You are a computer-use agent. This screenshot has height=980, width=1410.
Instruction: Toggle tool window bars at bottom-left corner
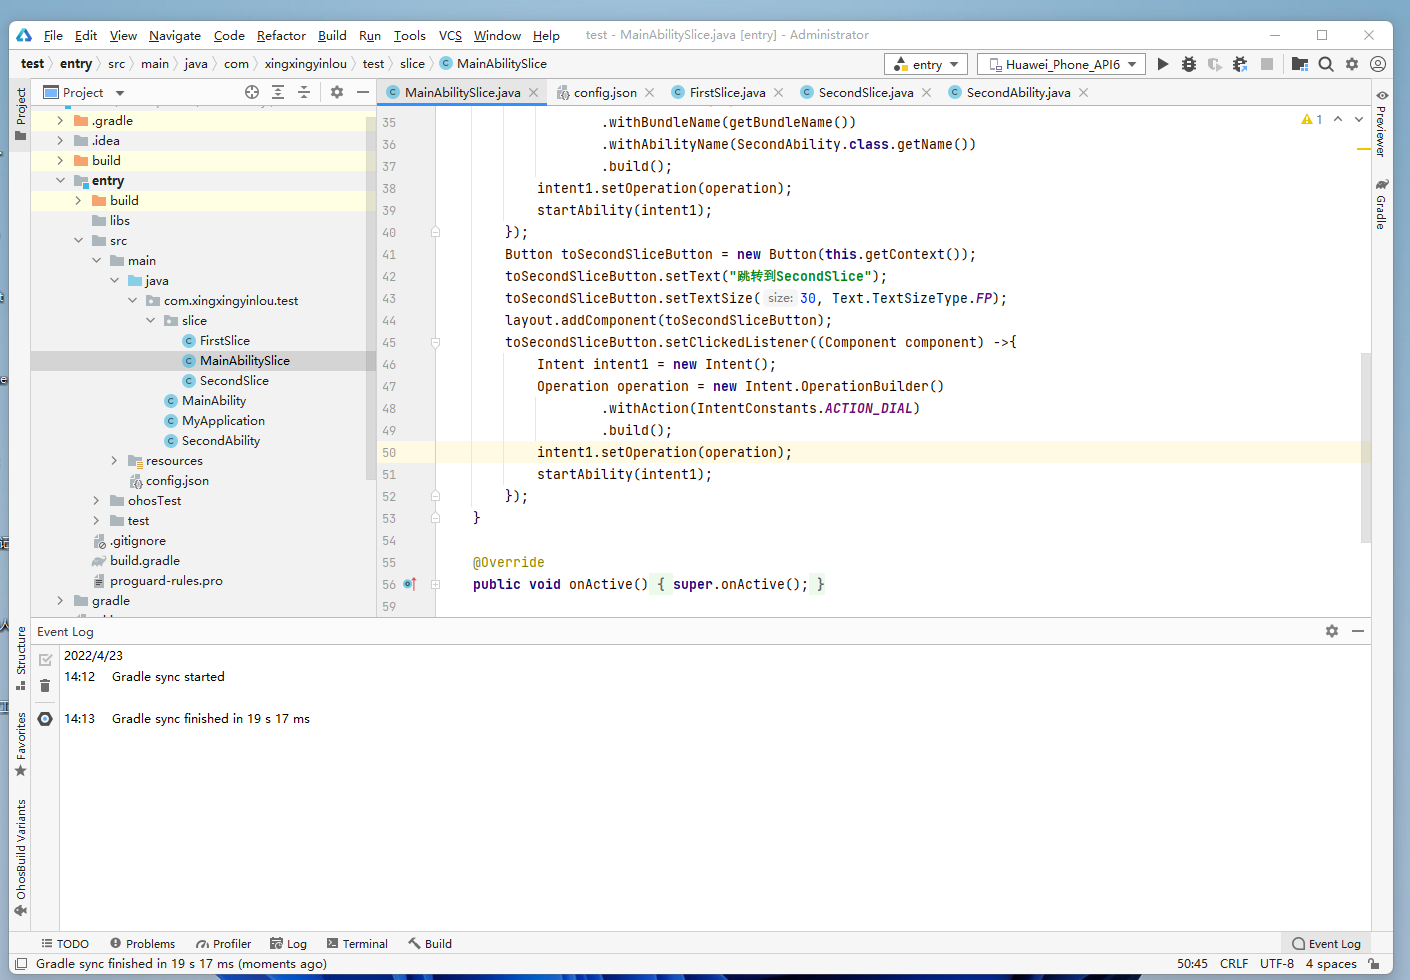click(21, 964)
